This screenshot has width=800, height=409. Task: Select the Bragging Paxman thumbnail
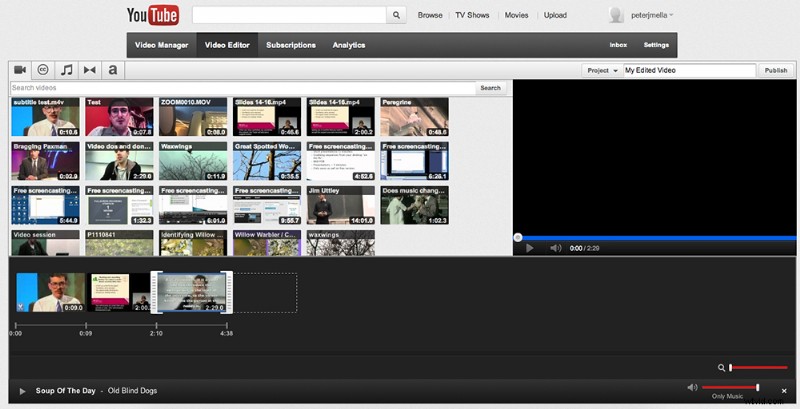(45, 161)
